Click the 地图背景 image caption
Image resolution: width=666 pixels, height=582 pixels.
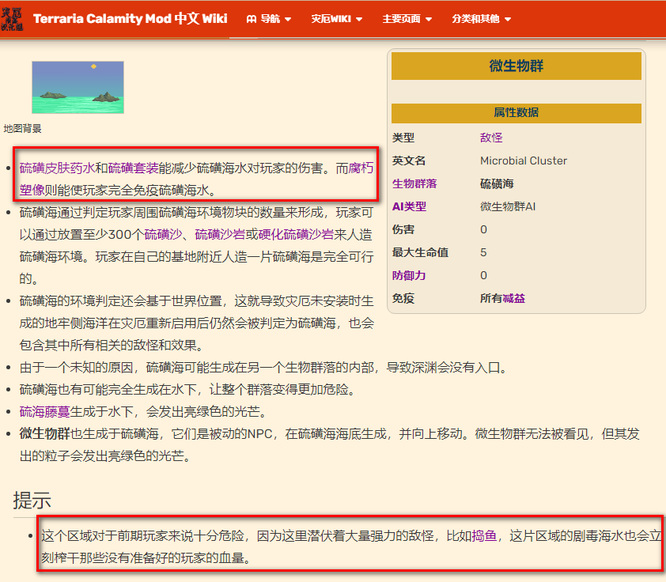(x=23, y=128)
